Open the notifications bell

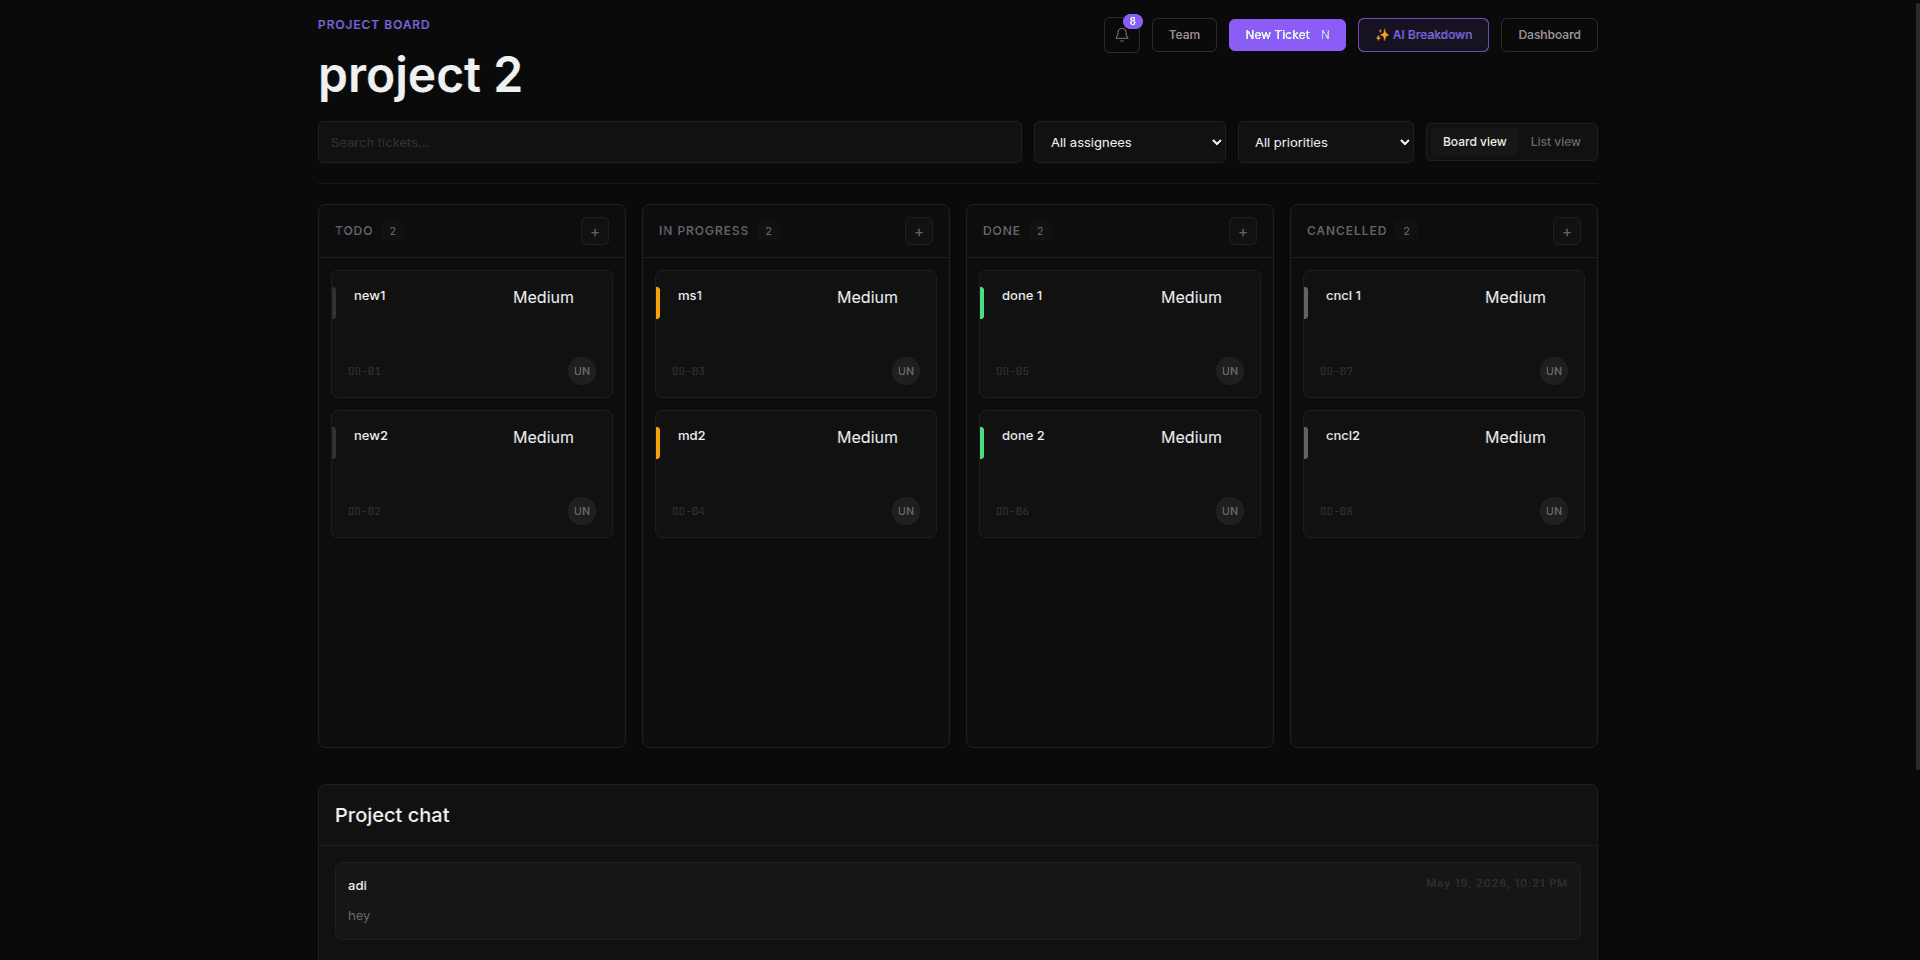click(1121, 35)
